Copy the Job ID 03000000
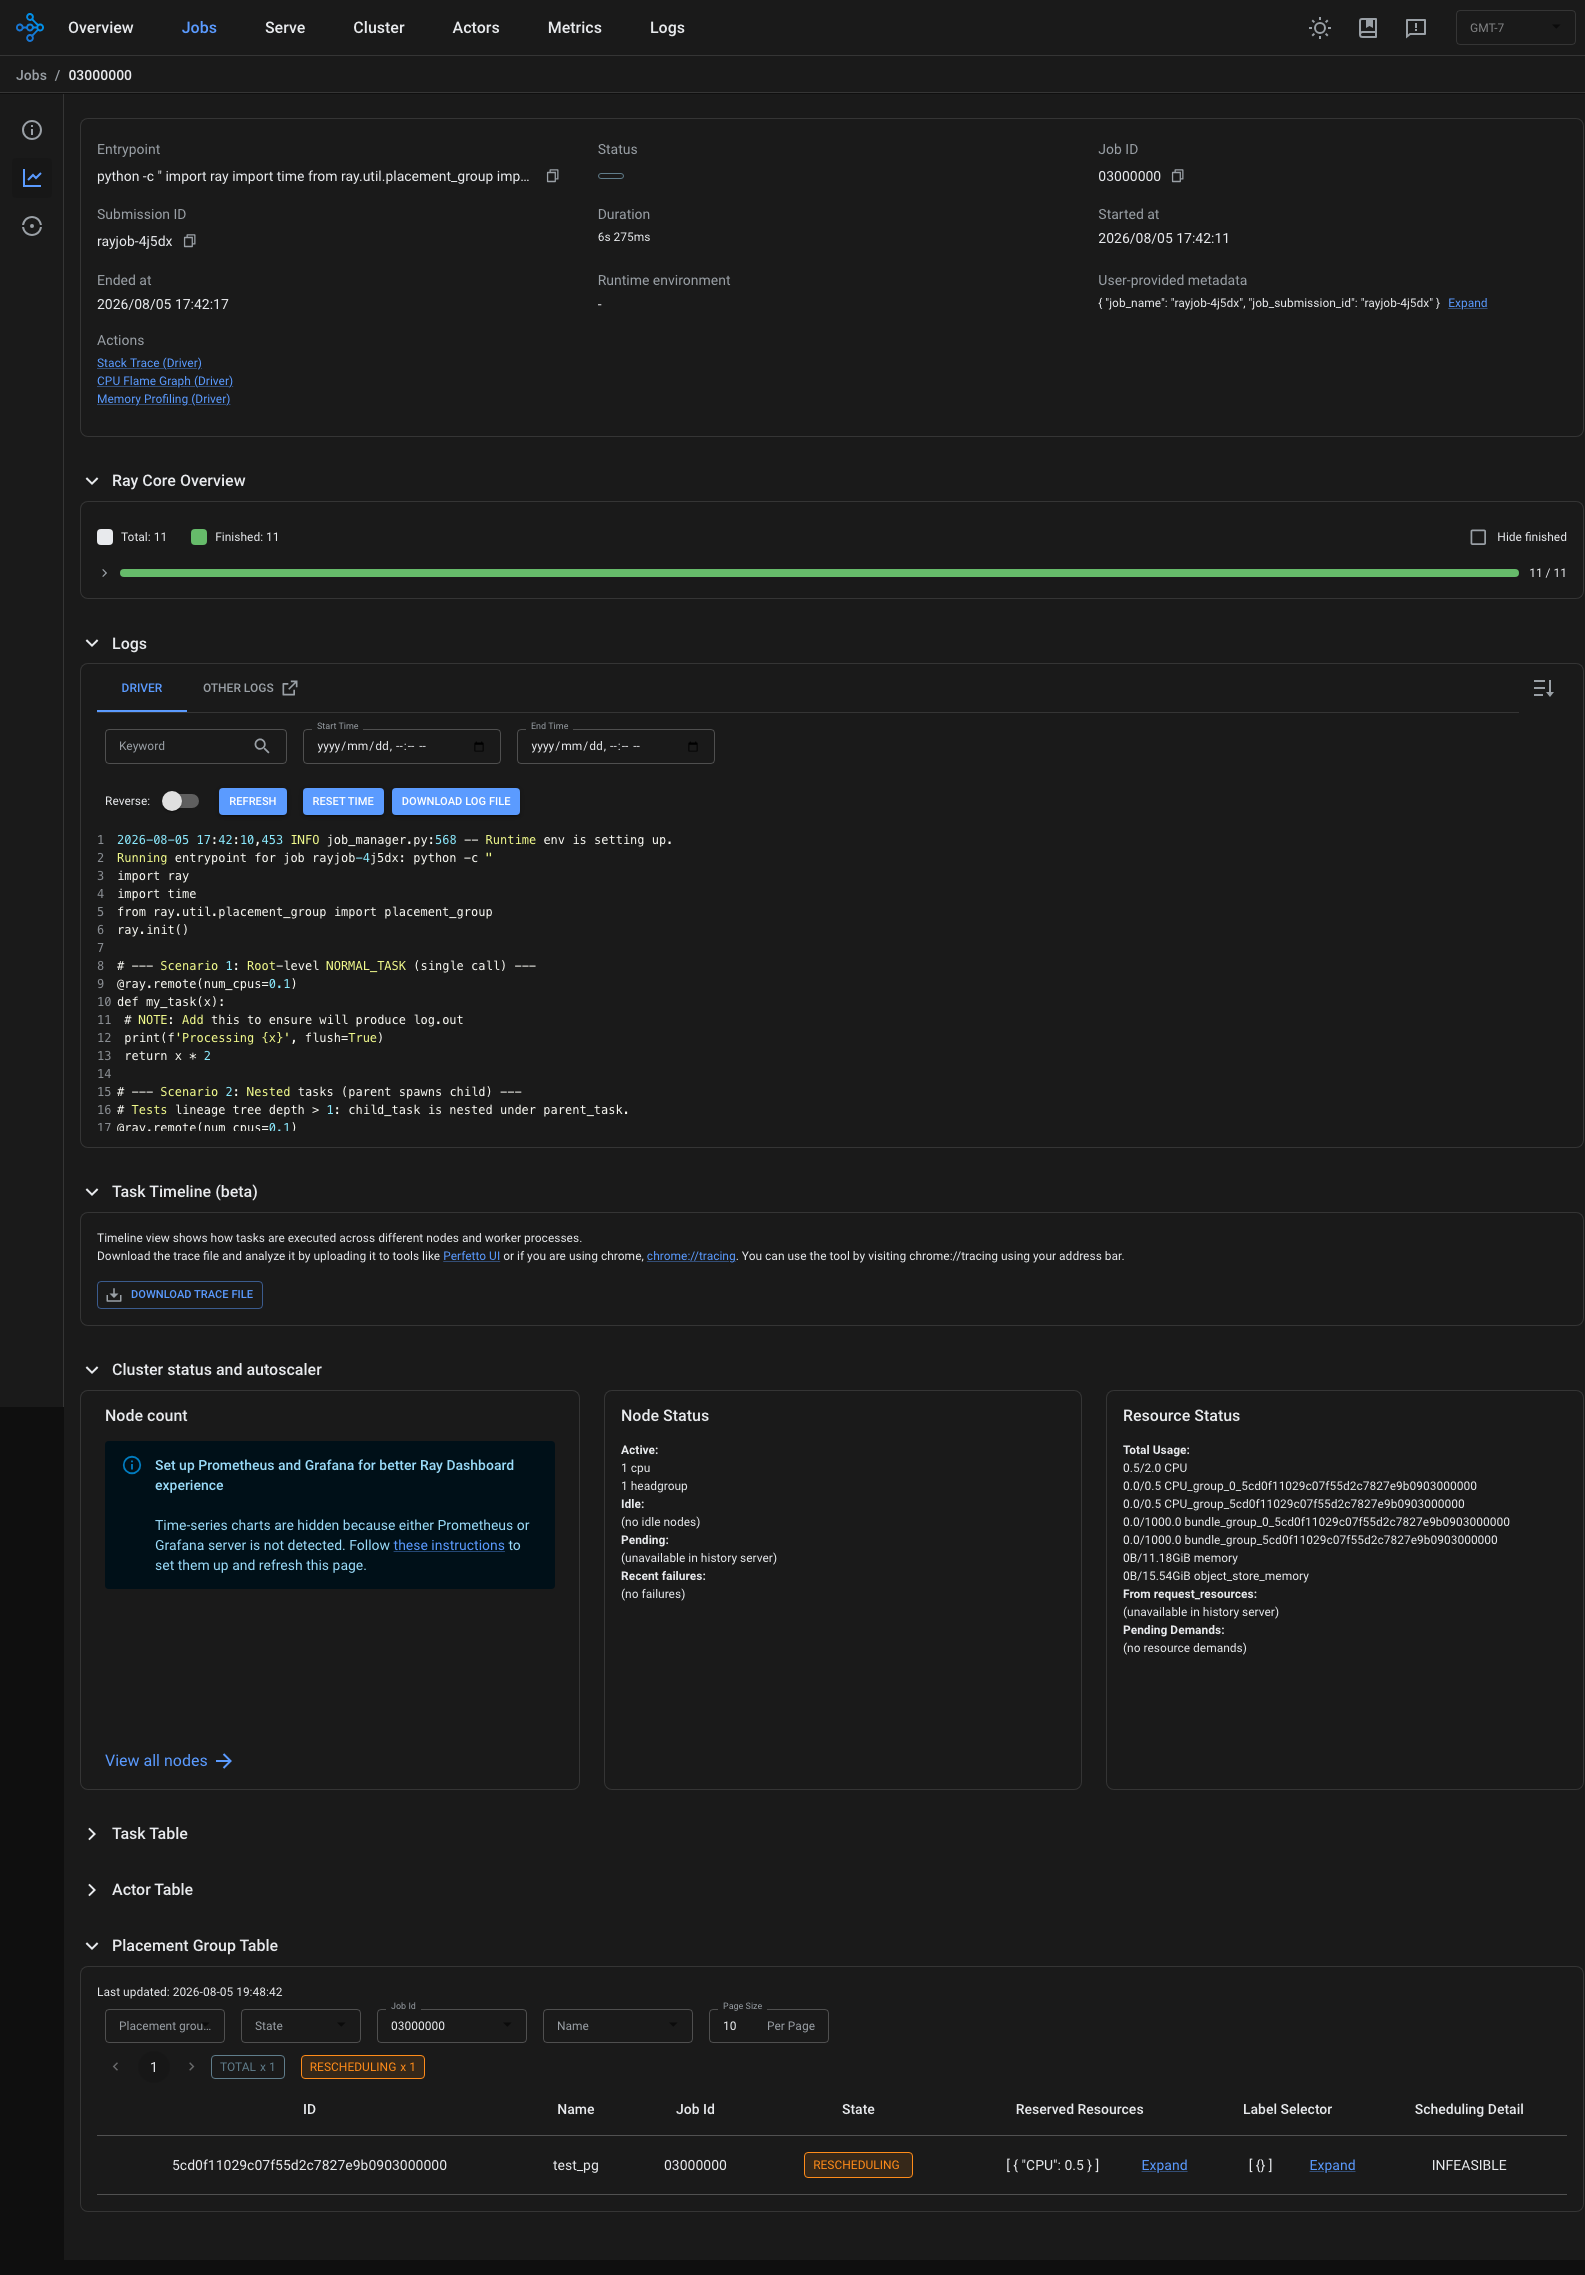 [1178, 176]
